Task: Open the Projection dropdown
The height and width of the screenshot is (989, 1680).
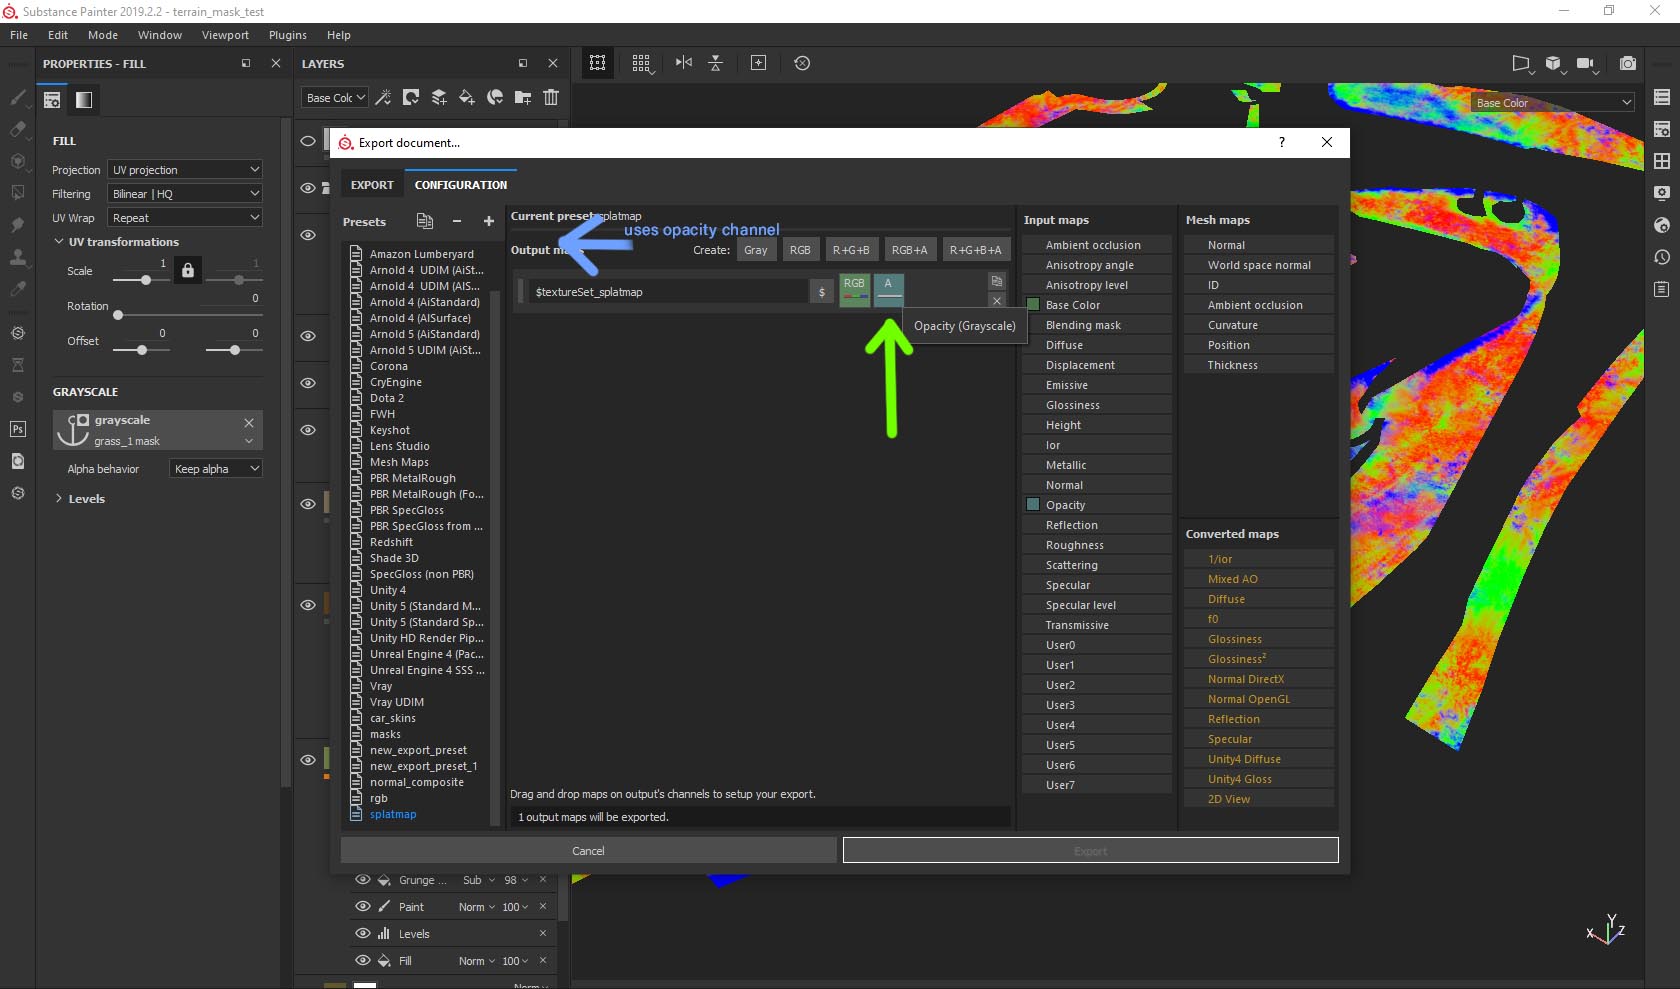Action: (x=185, y=170)
